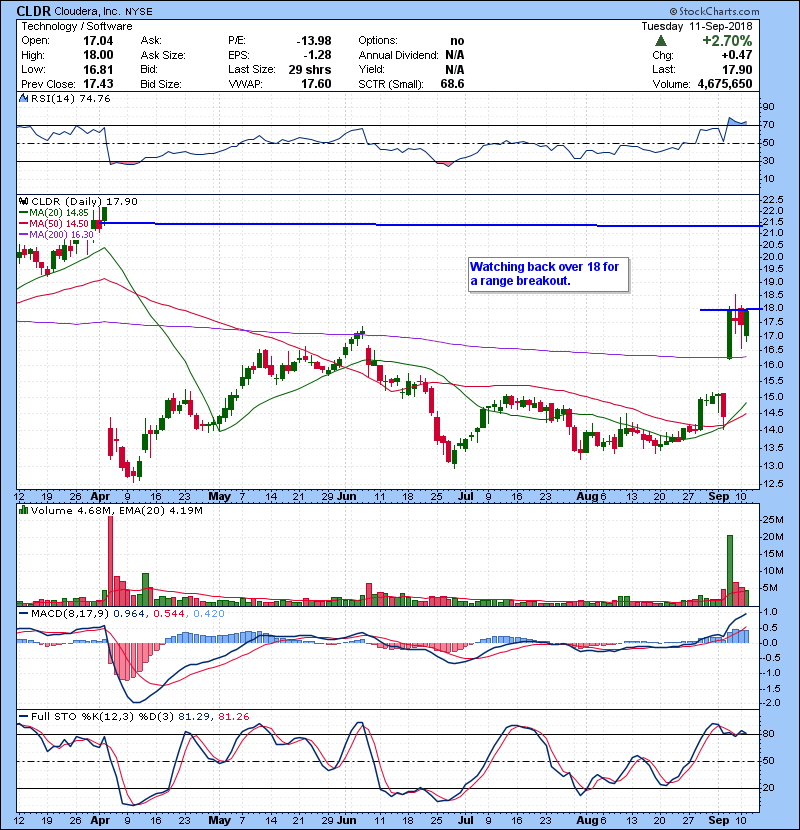Select the MA(20) green legend line

pos(23,213)
